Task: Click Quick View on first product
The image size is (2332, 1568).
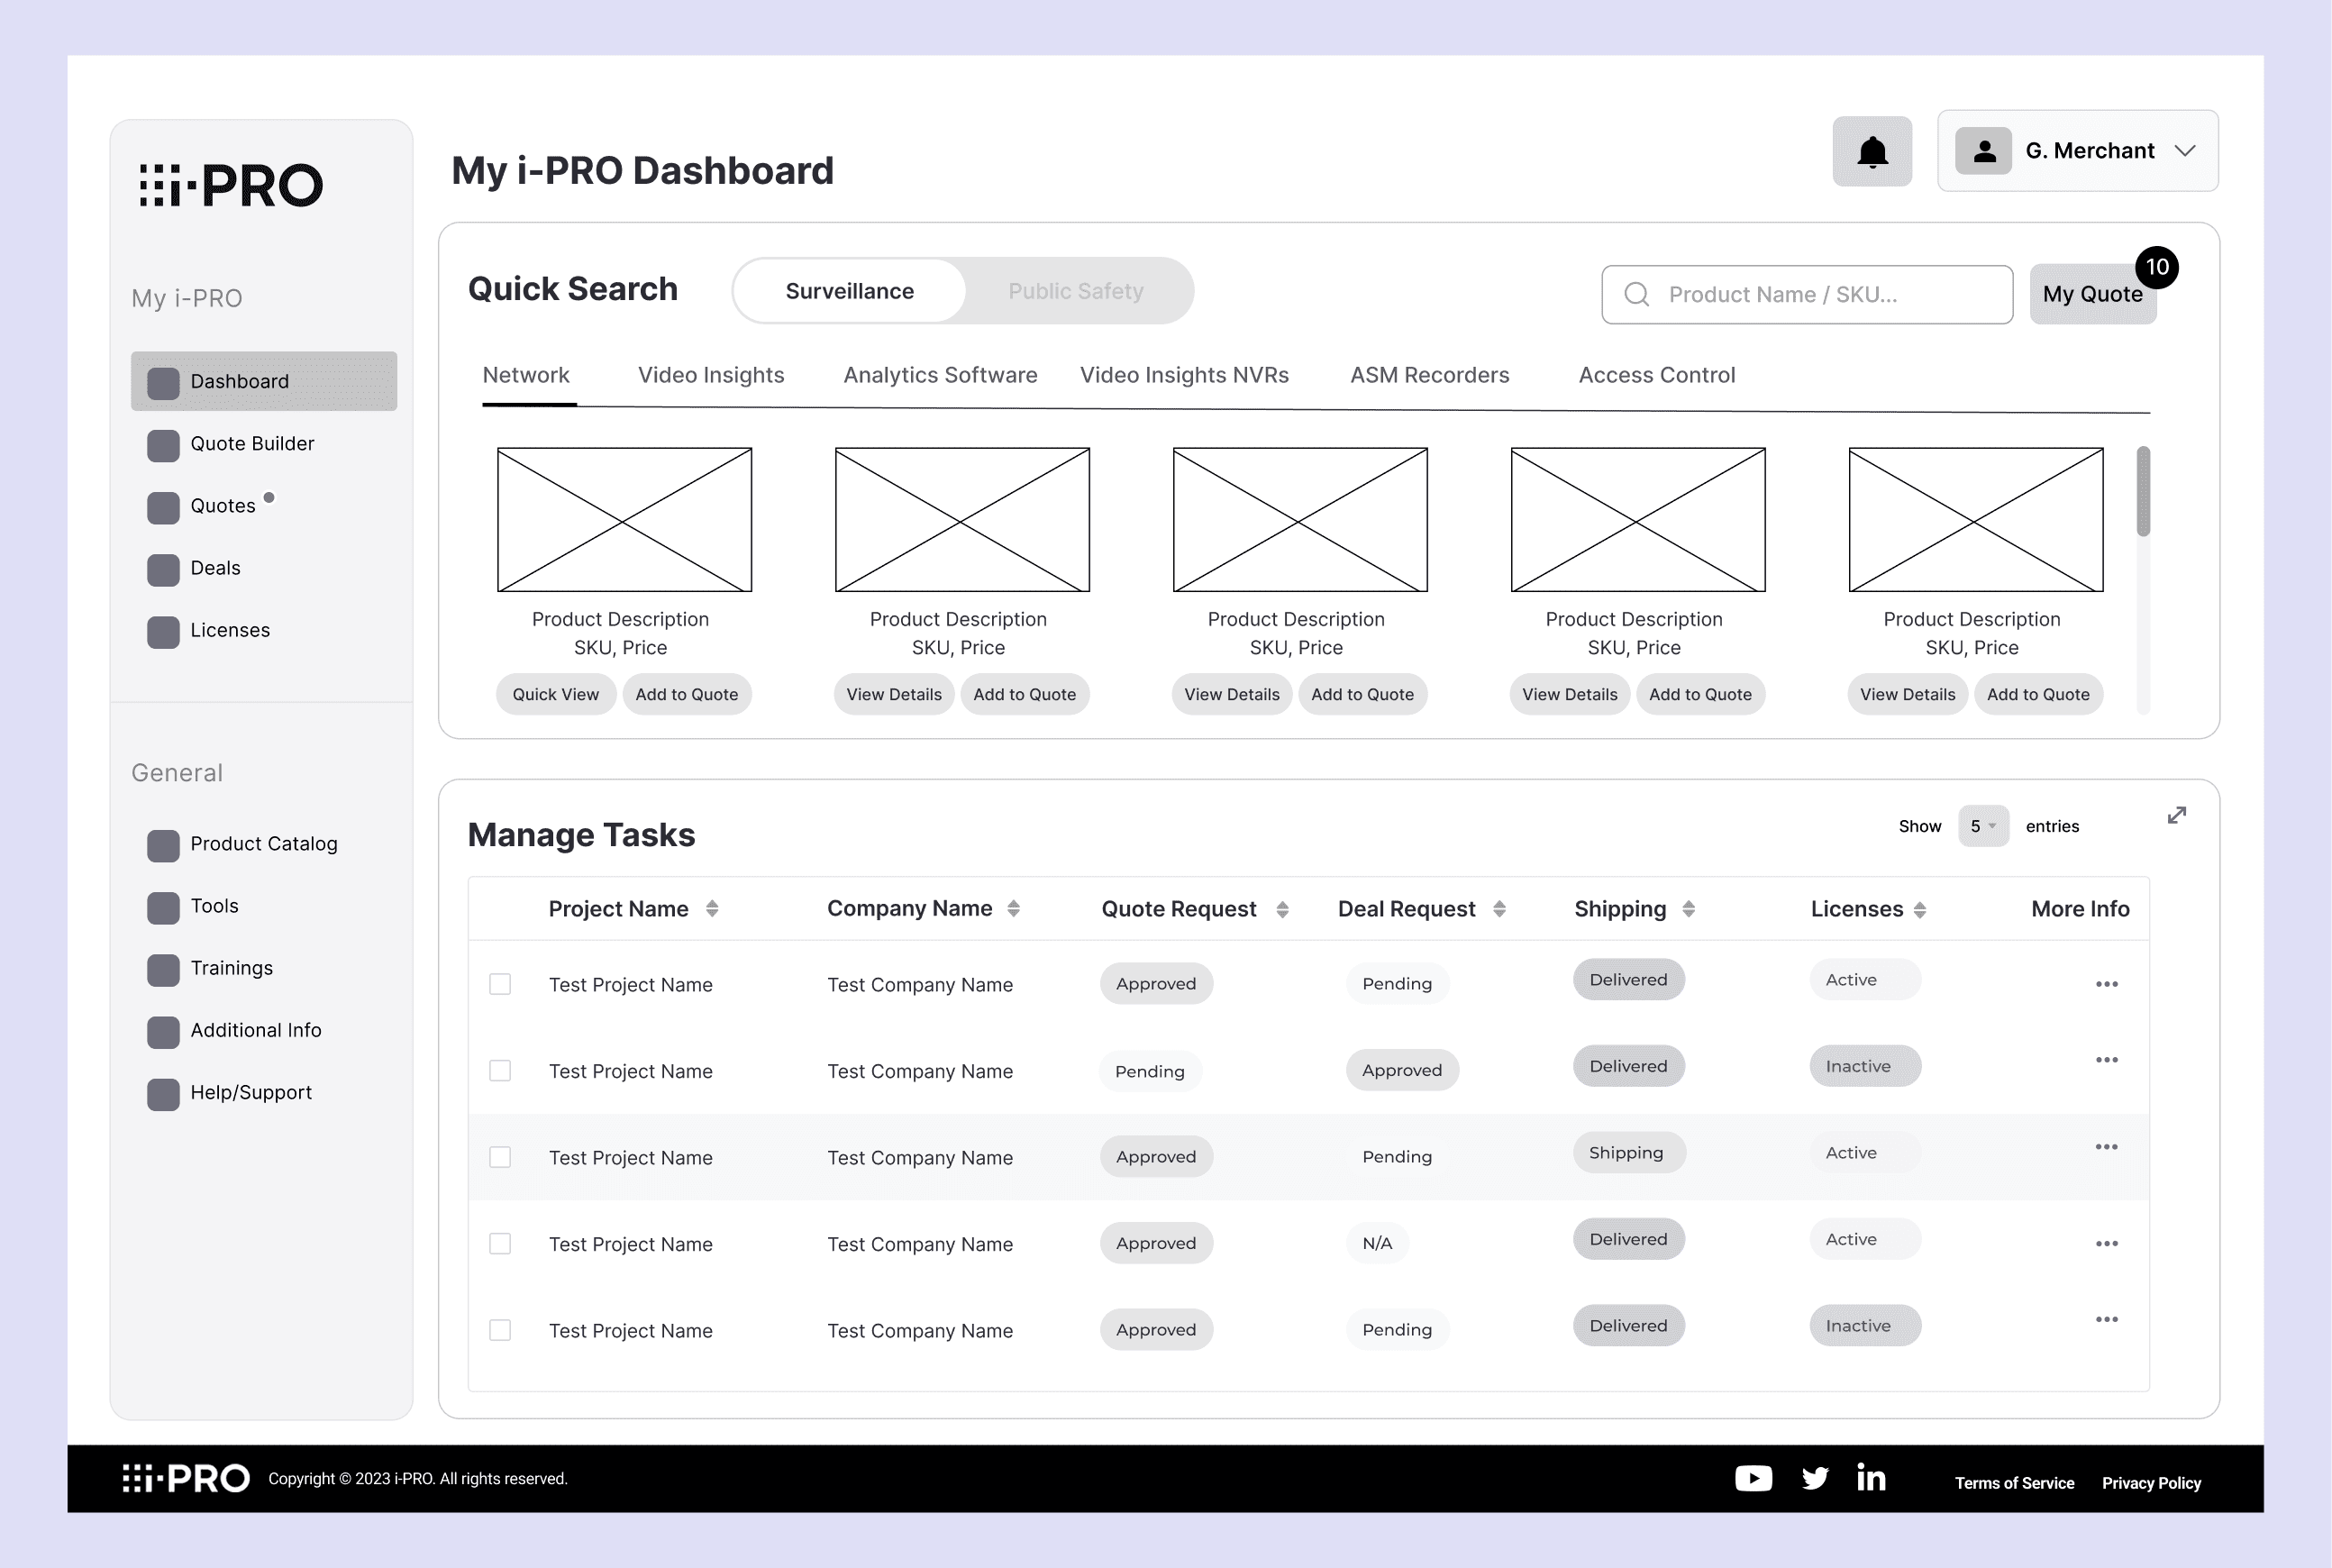Action: point(555,694)
